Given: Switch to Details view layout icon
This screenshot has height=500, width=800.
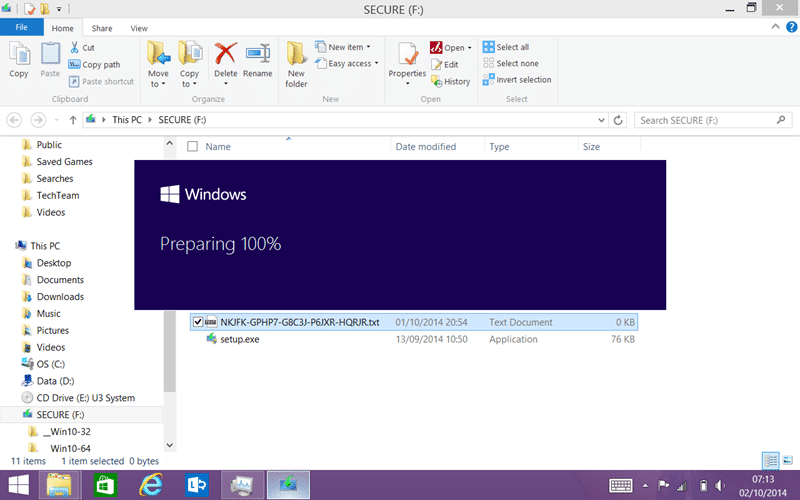Looking at the screenshot, I should [x=770, y=461].
